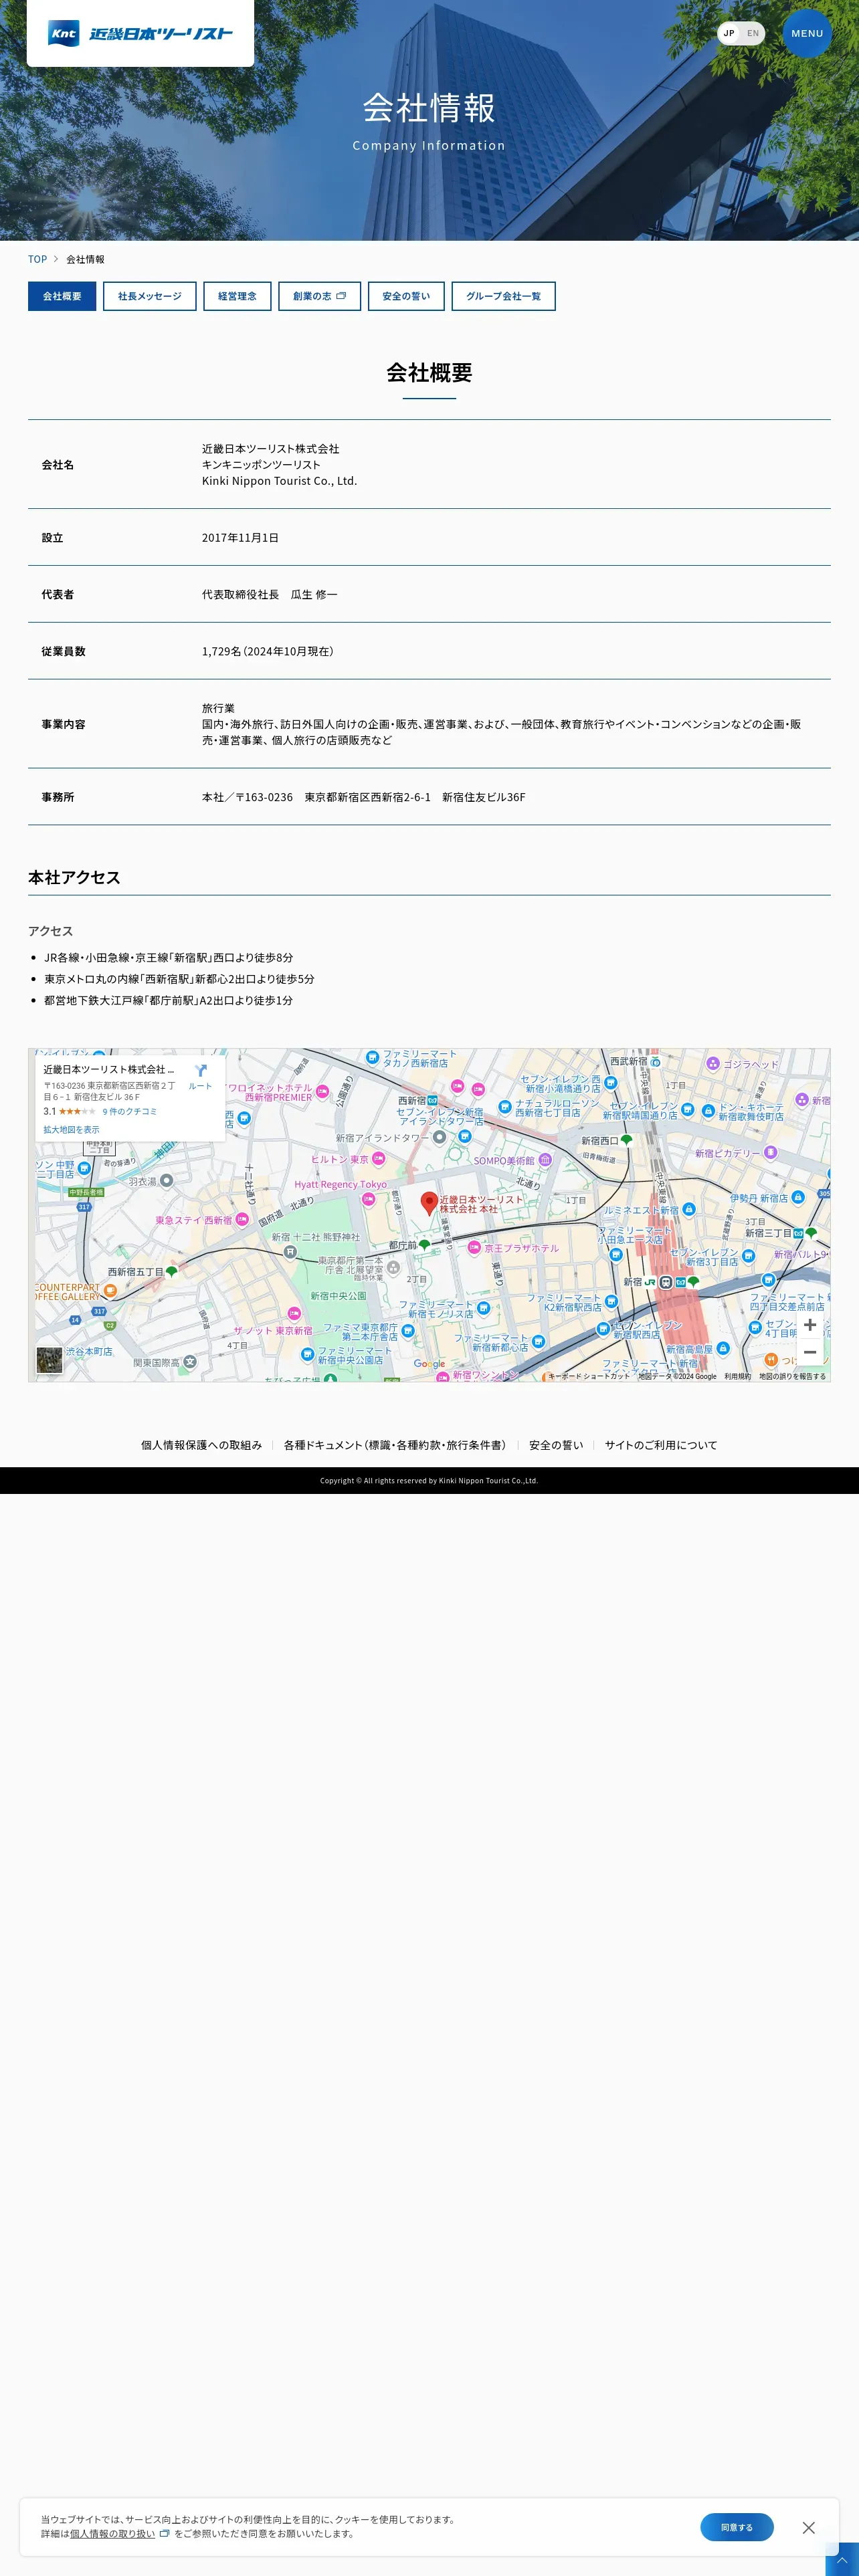Screen dimensions: 859x2576
Task: Open the グループ会社一覧 tab
Action: coord(503,296)
